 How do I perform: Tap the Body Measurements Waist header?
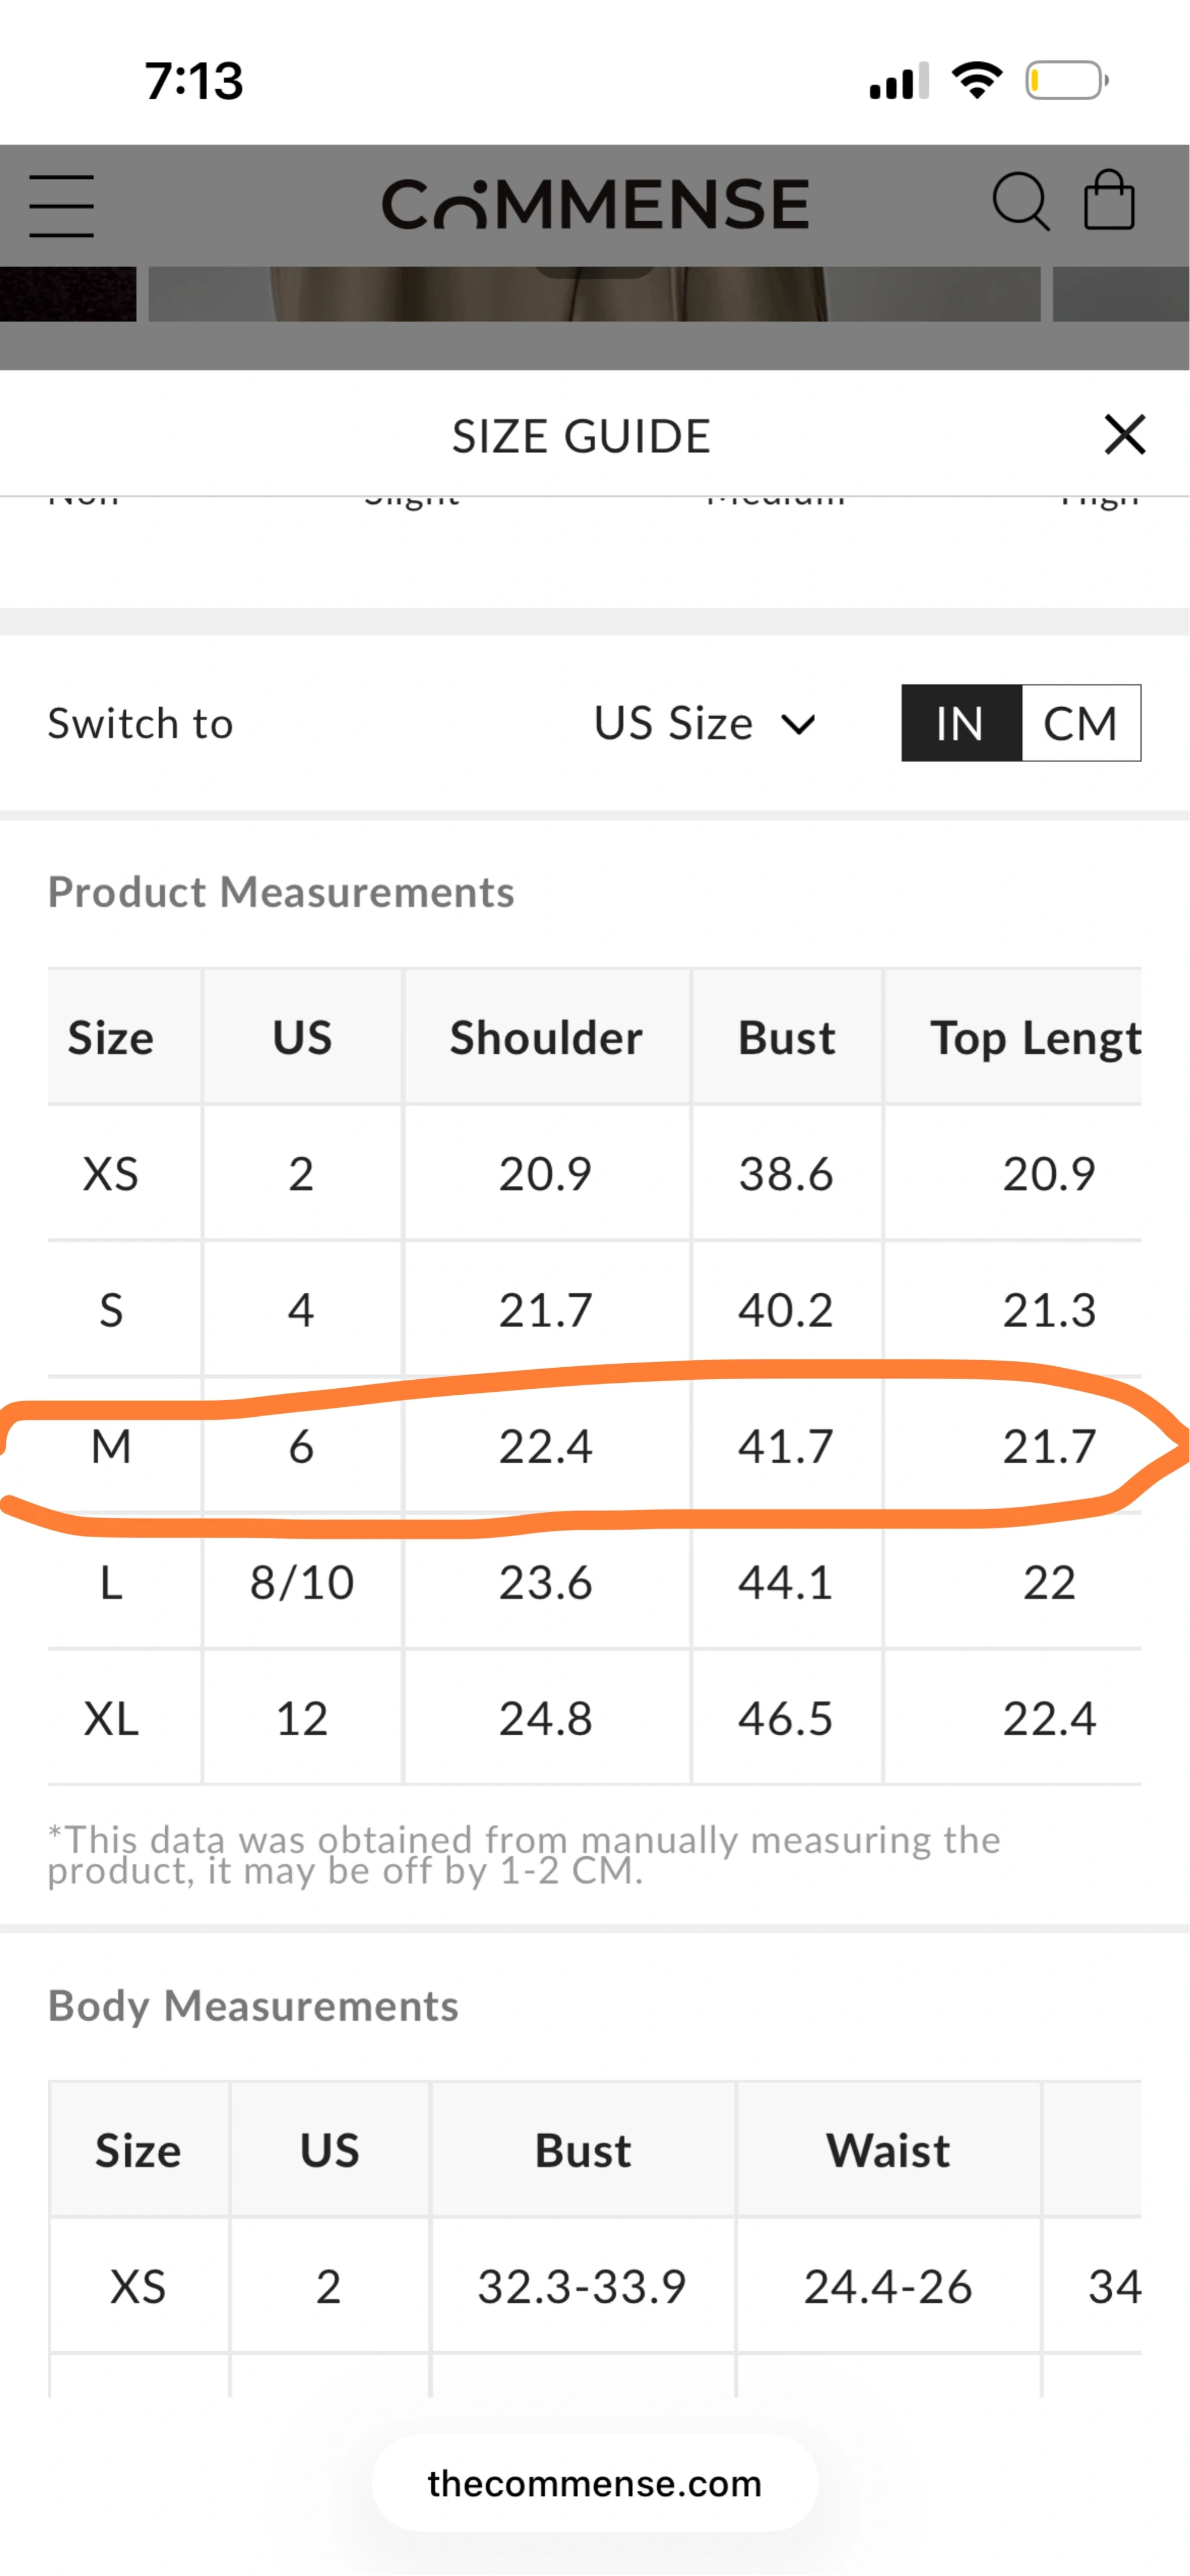pos(887,2150)
